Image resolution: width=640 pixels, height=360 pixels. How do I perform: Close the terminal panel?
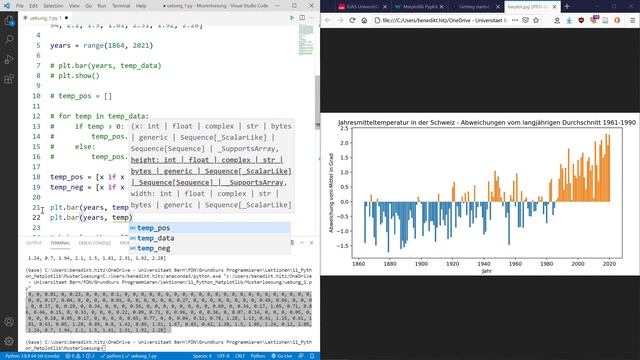tap(311, 243)
